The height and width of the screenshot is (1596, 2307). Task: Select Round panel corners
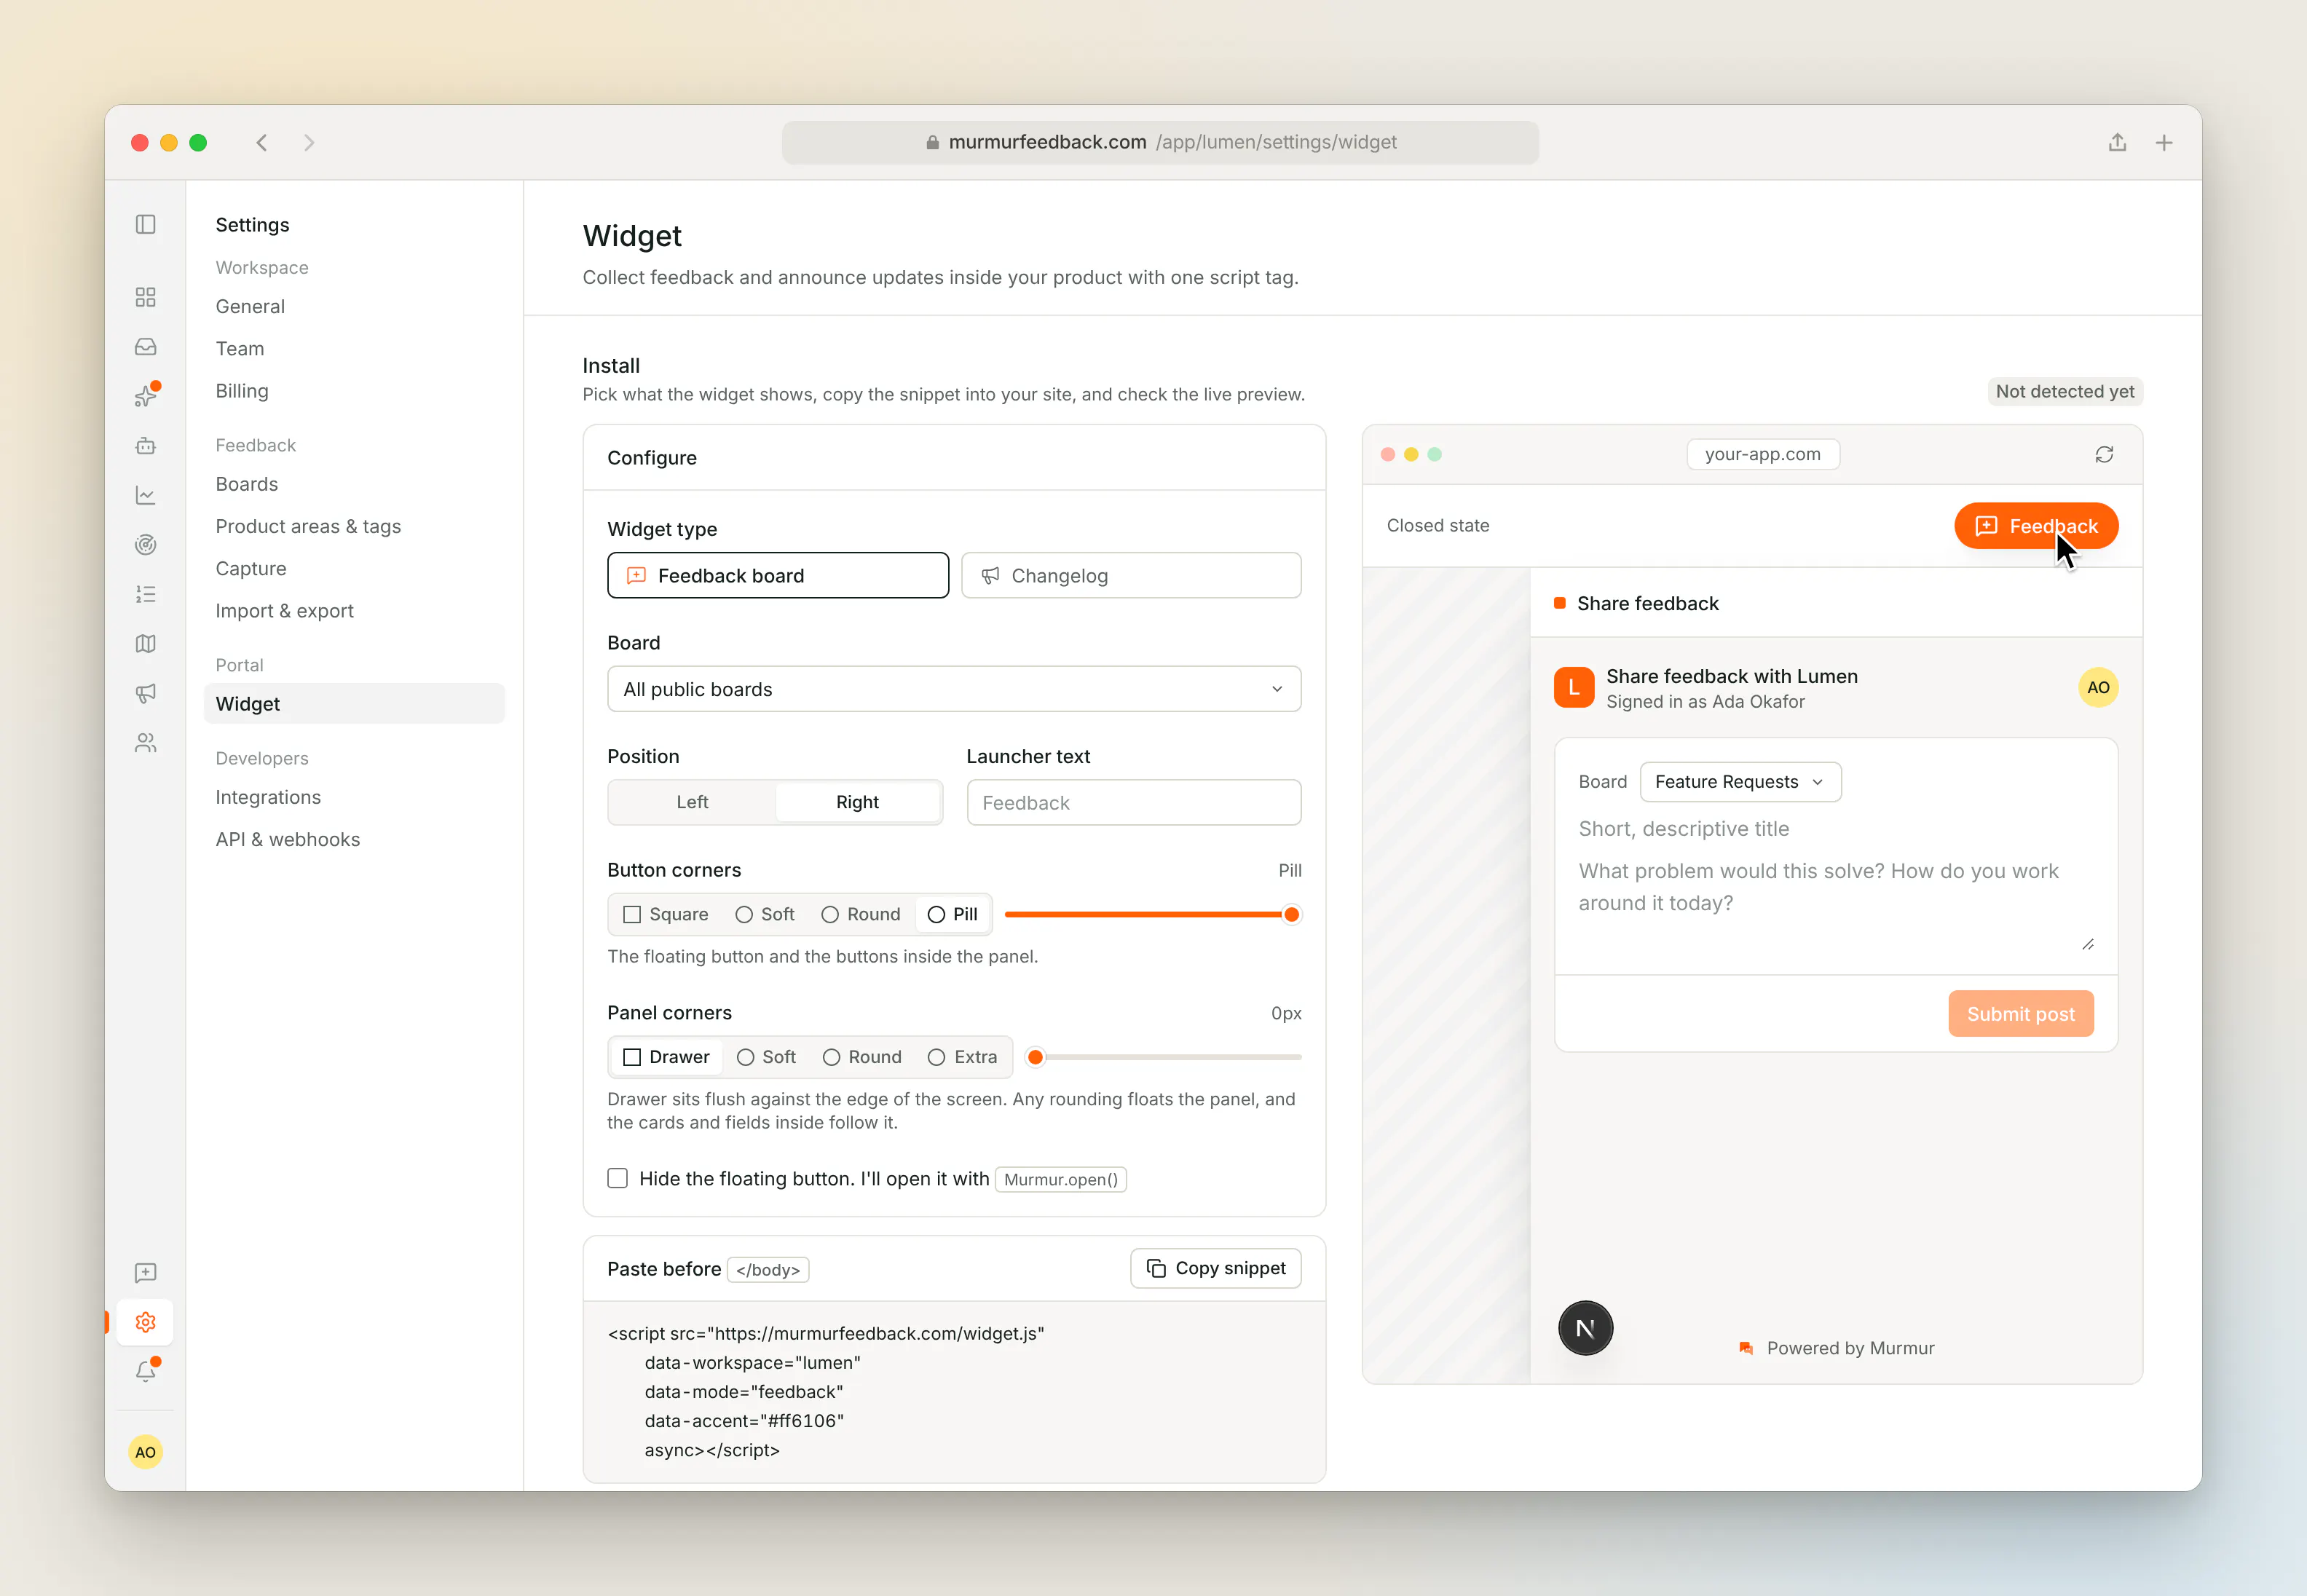click(862, 1057)
